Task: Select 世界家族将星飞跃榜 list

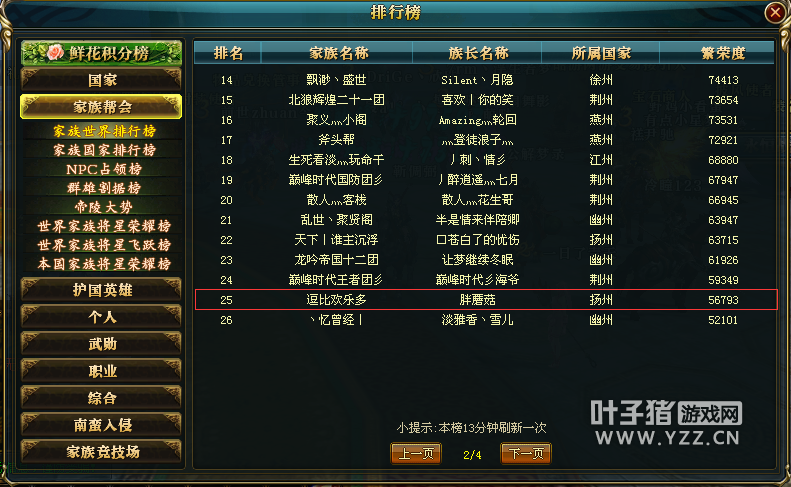Action: click(104, 245)
